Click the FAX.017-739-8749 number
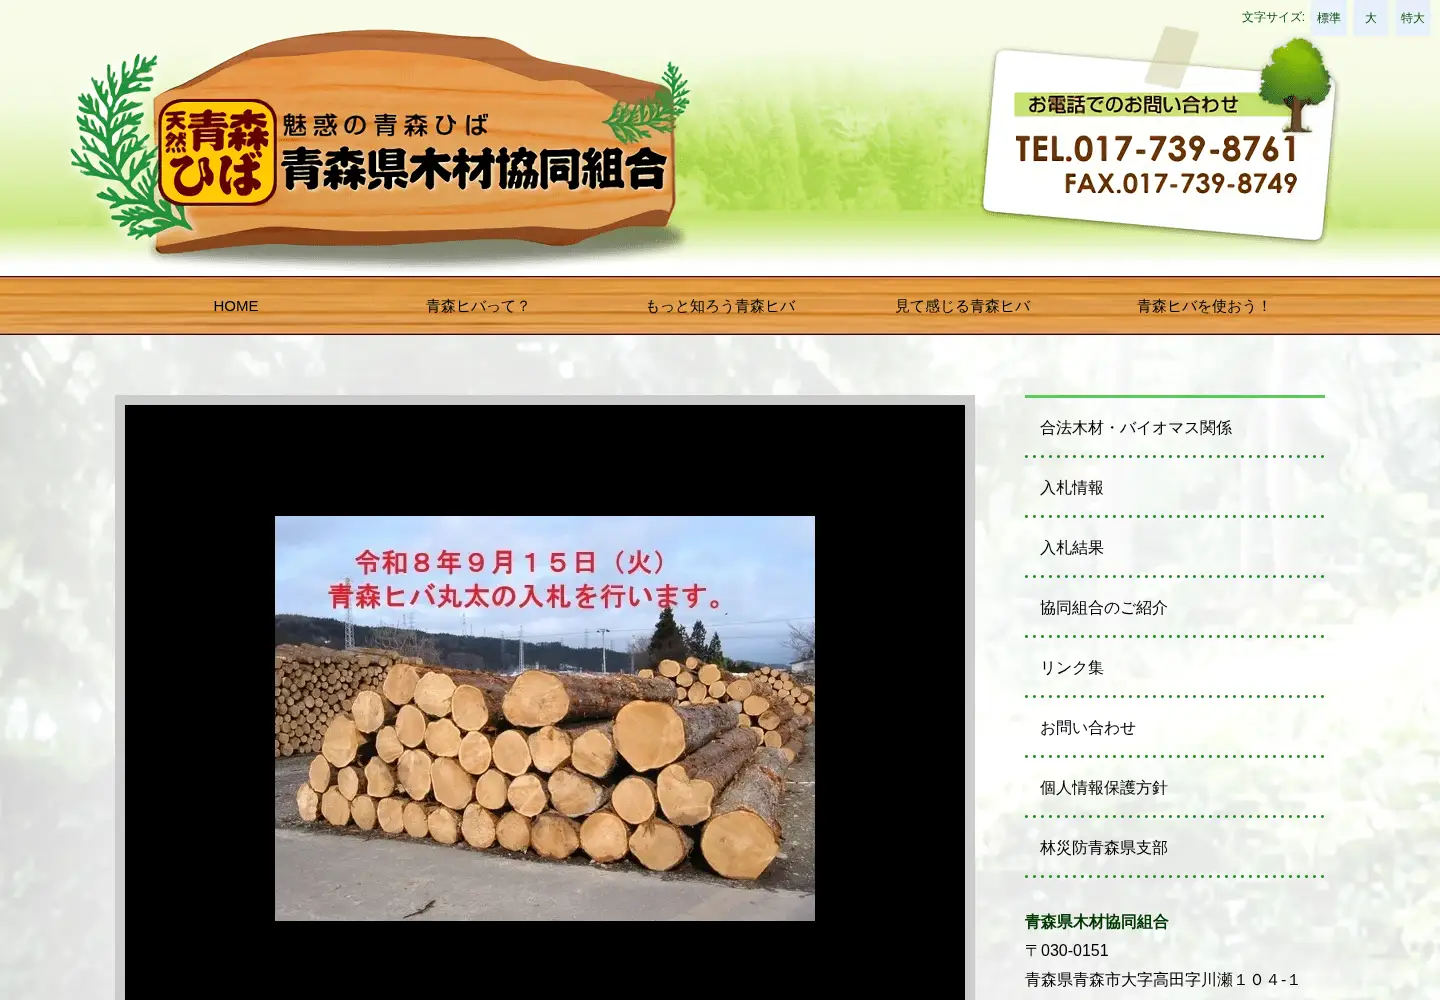Image resolution: width=1440 pixels, height=1000 pixels. point(1181,184)
